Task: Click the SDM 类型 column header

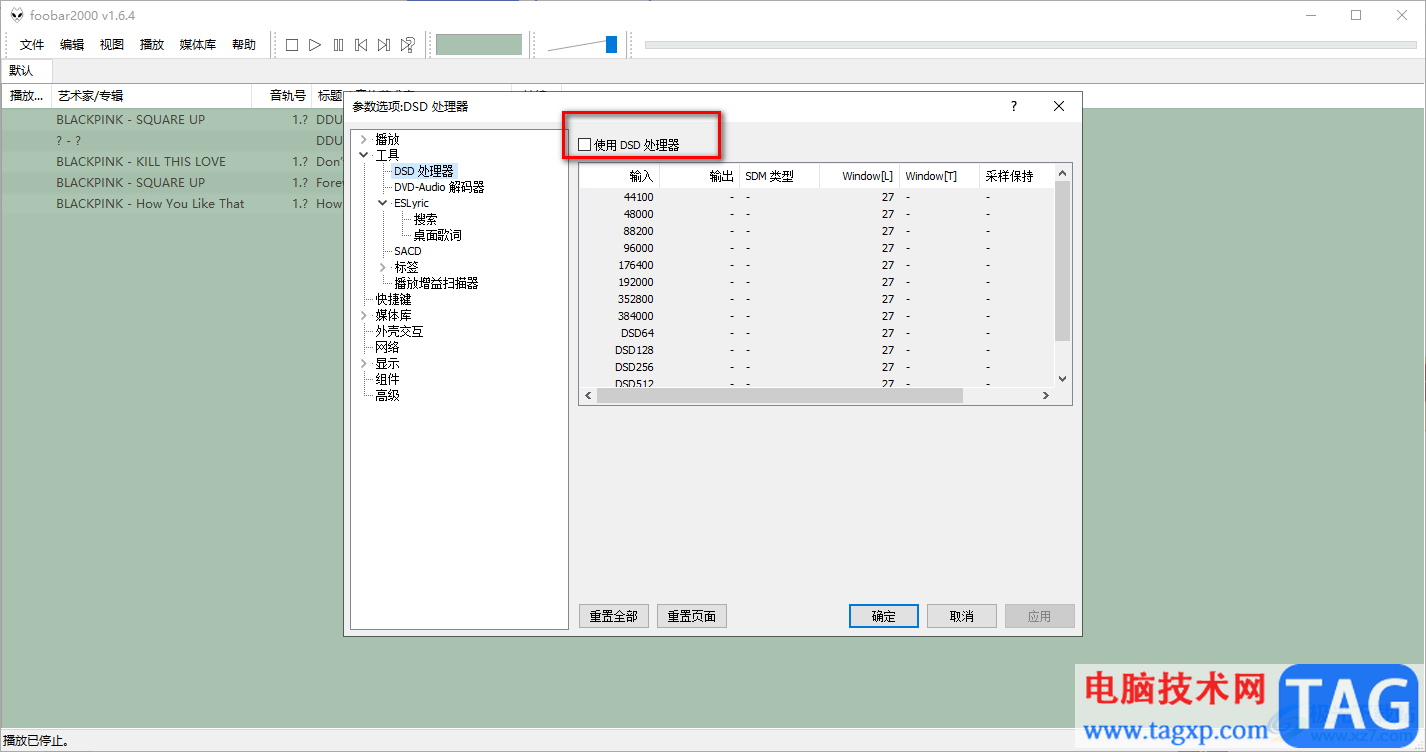Action: tap(779, 176)
